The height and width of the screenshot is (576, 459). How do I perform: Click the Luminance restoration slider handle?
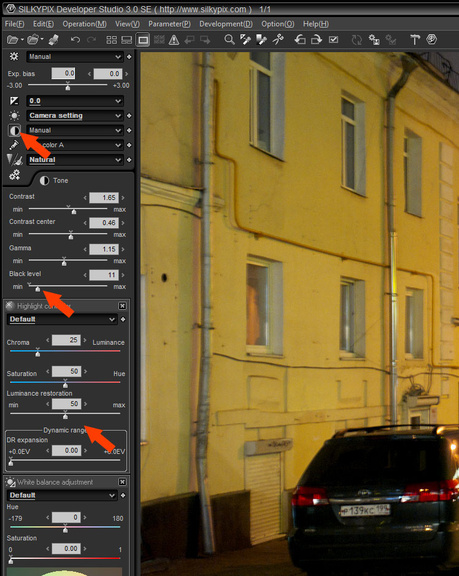[65, 415]
